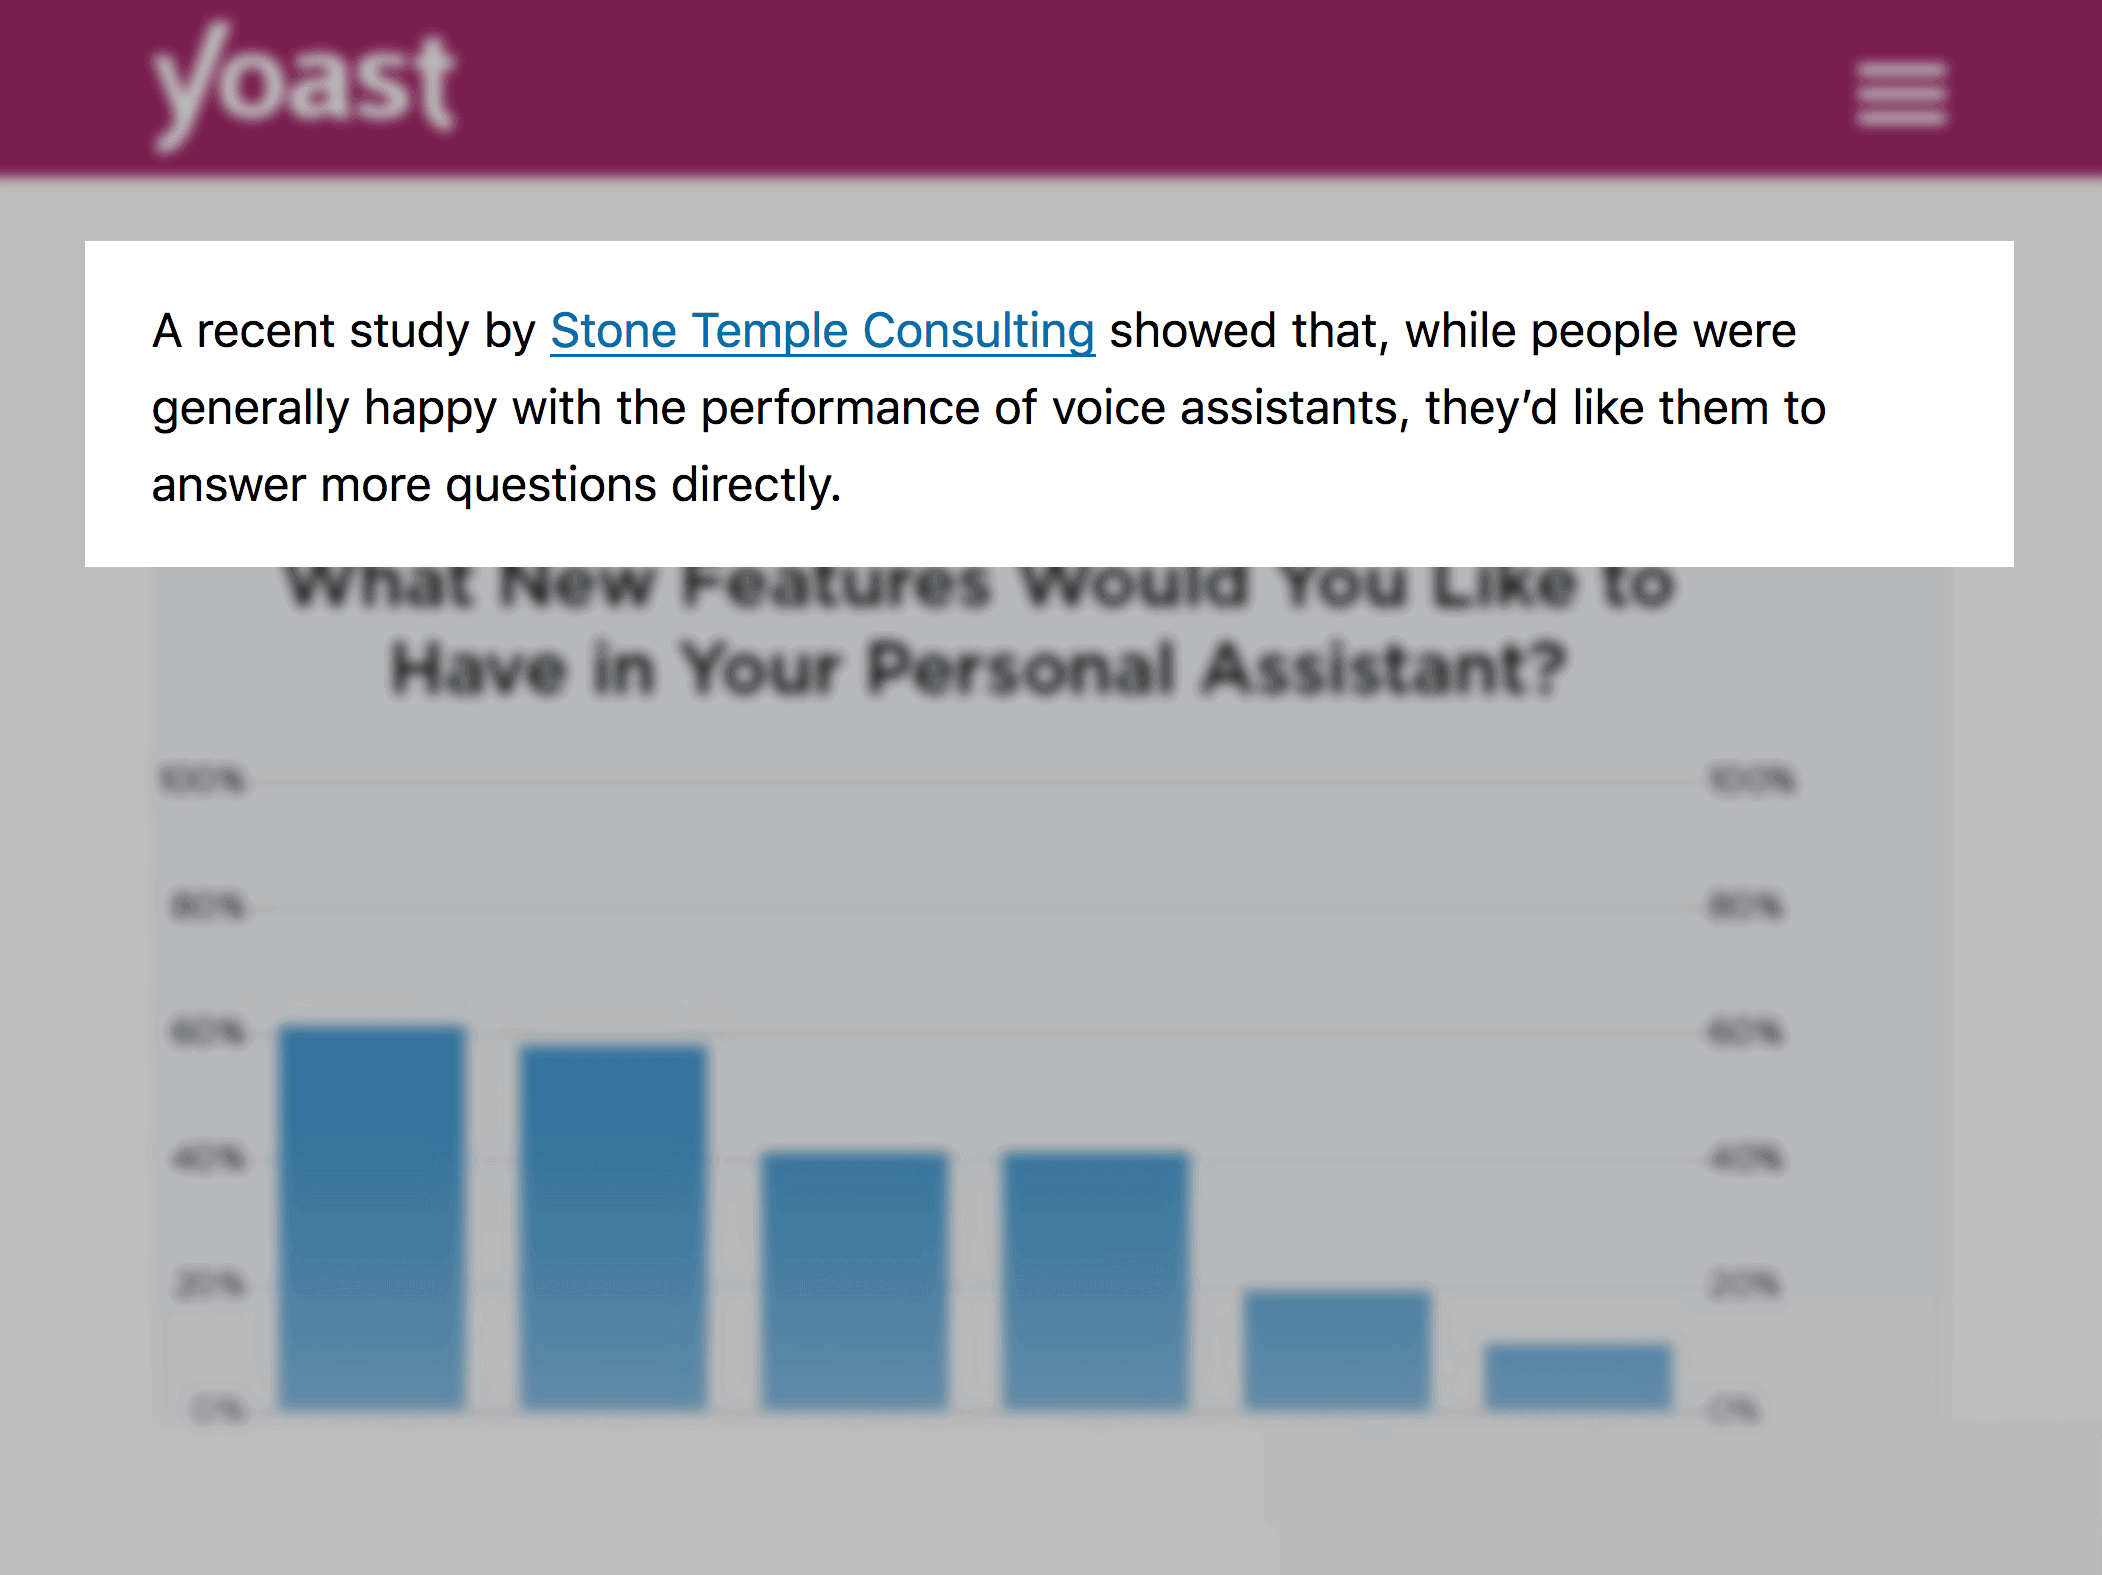Screen dimensions: 2102x1575
Task: Click the right axis 0% label
Action: pyautogui.click(x=1735, y=1410)
